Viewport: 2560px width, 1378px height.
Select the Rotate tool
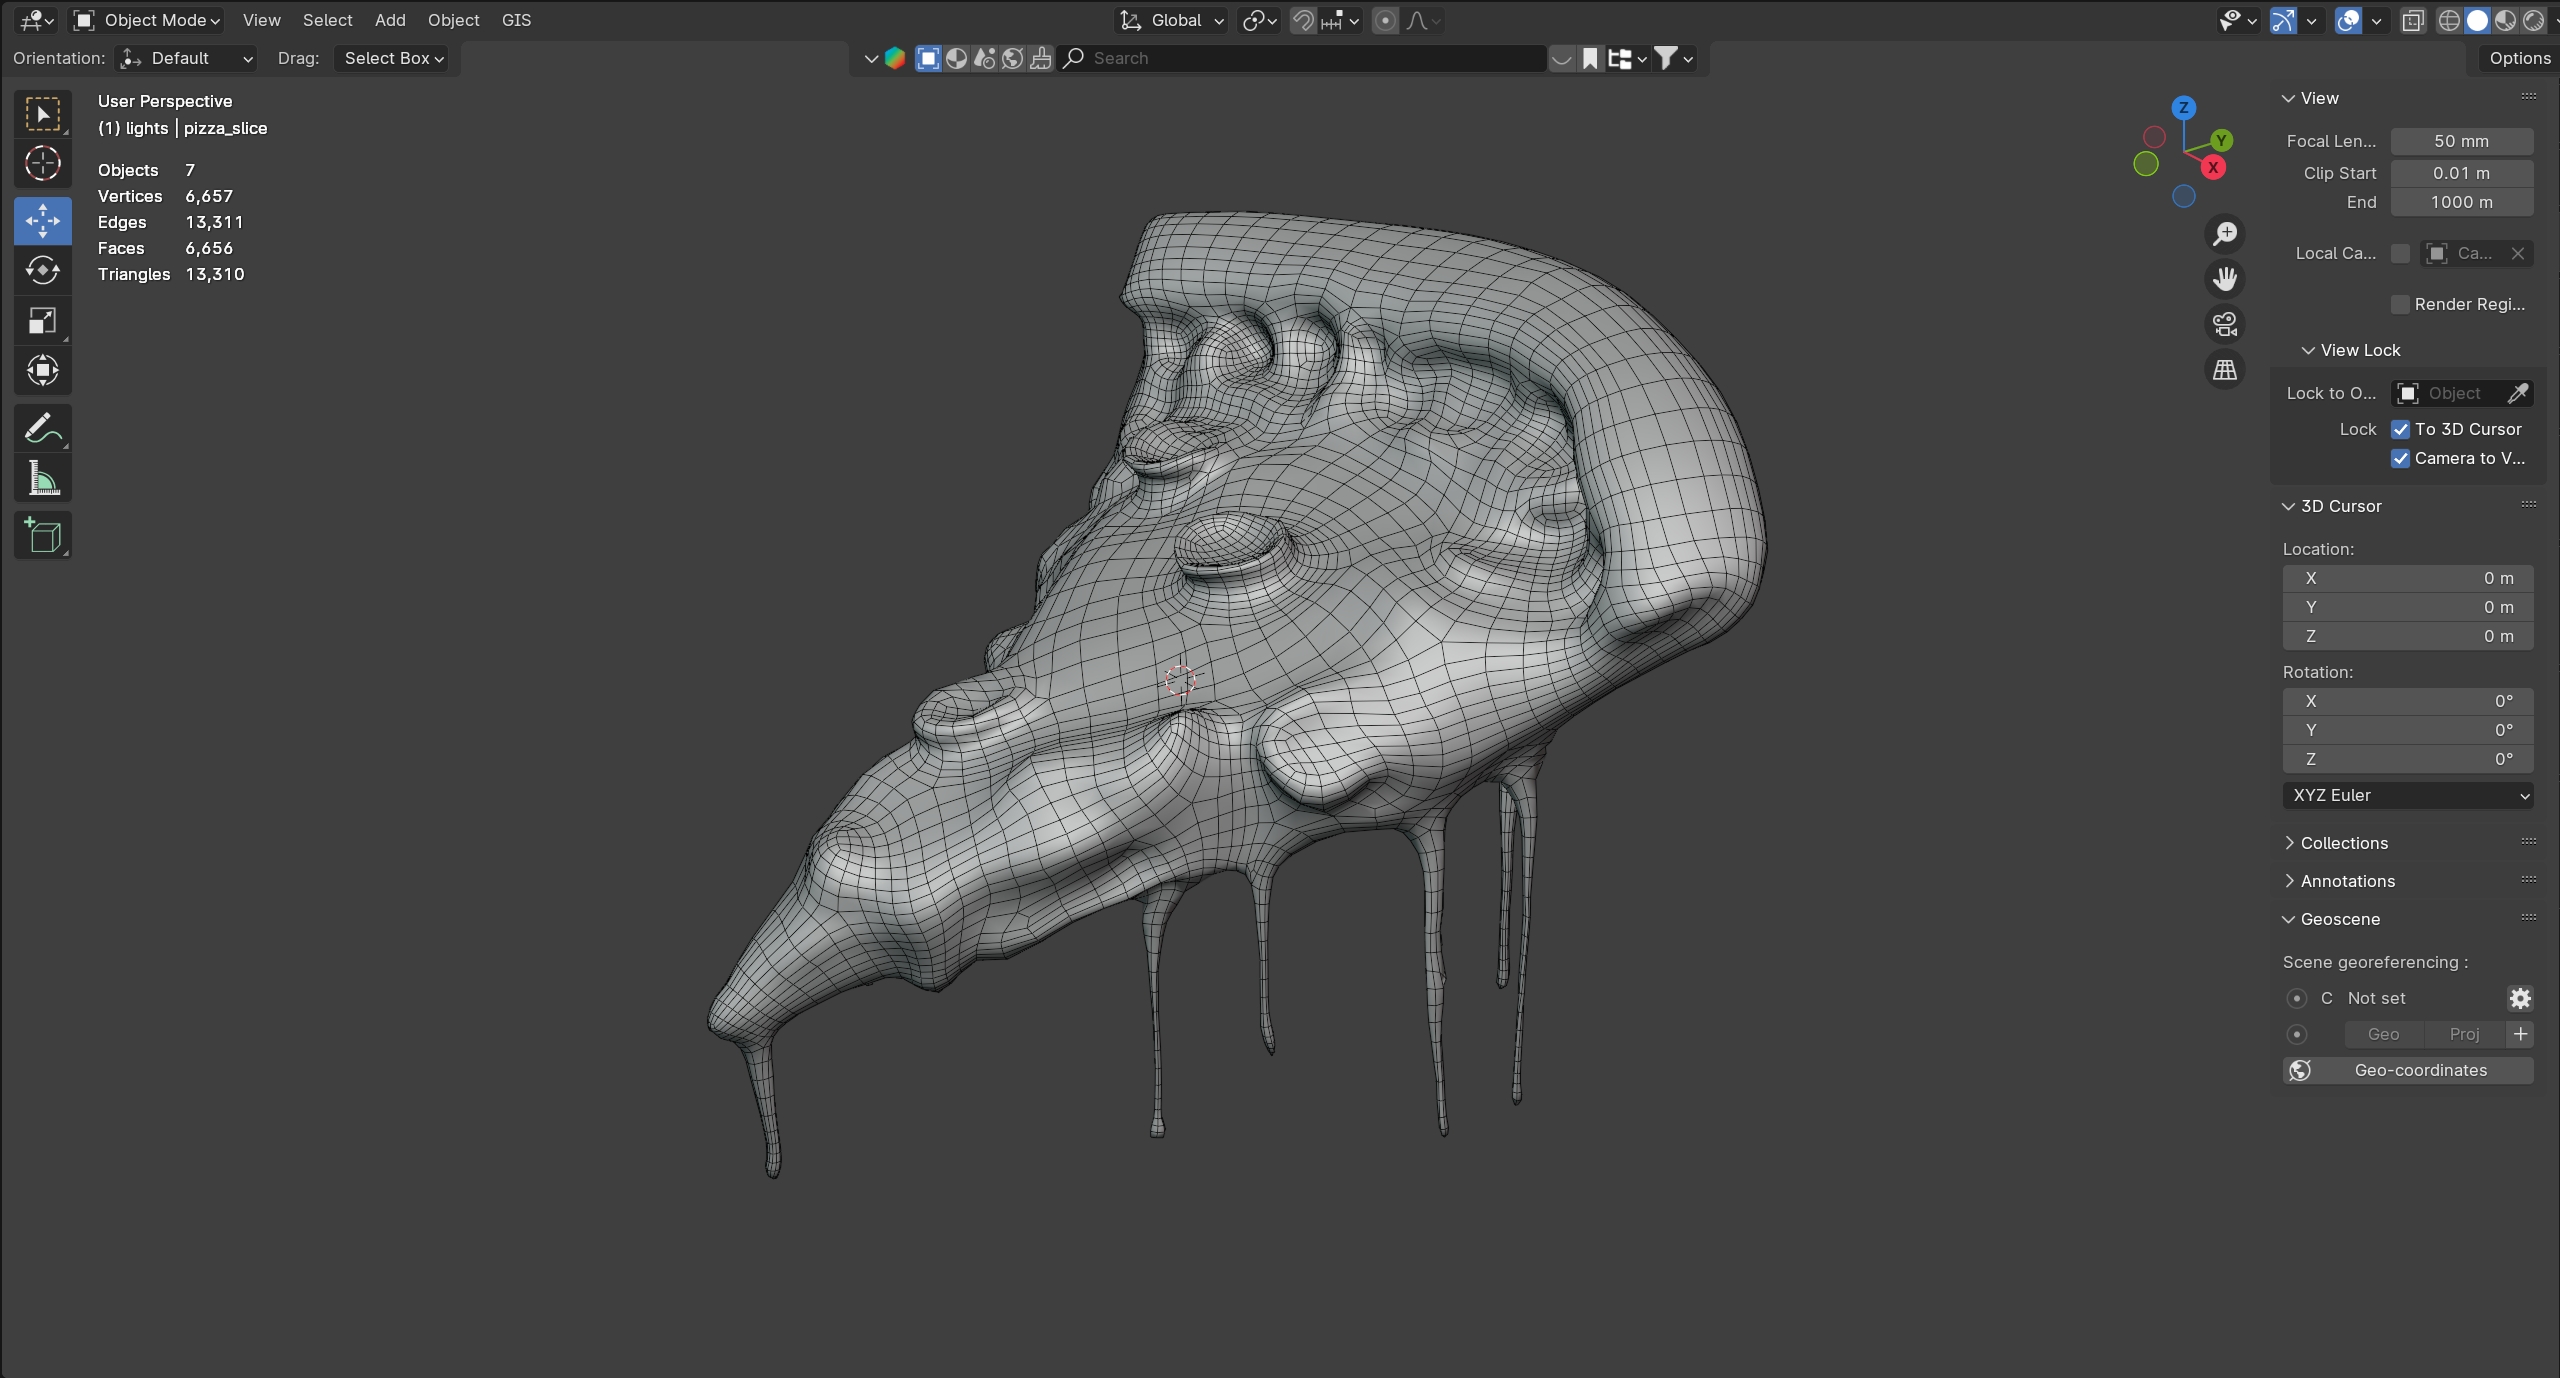(42, 271)
